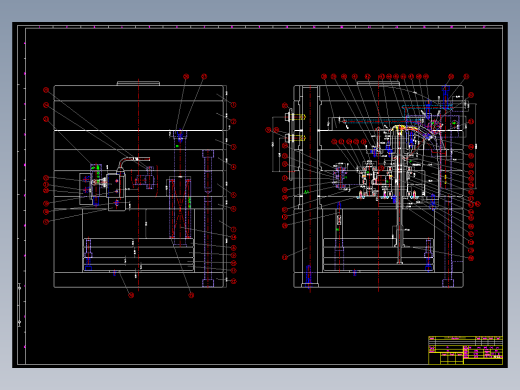The width and height of the screenshot is (520, 390).
Task: Click the yellow title block table
Action: tap(465, 350)
